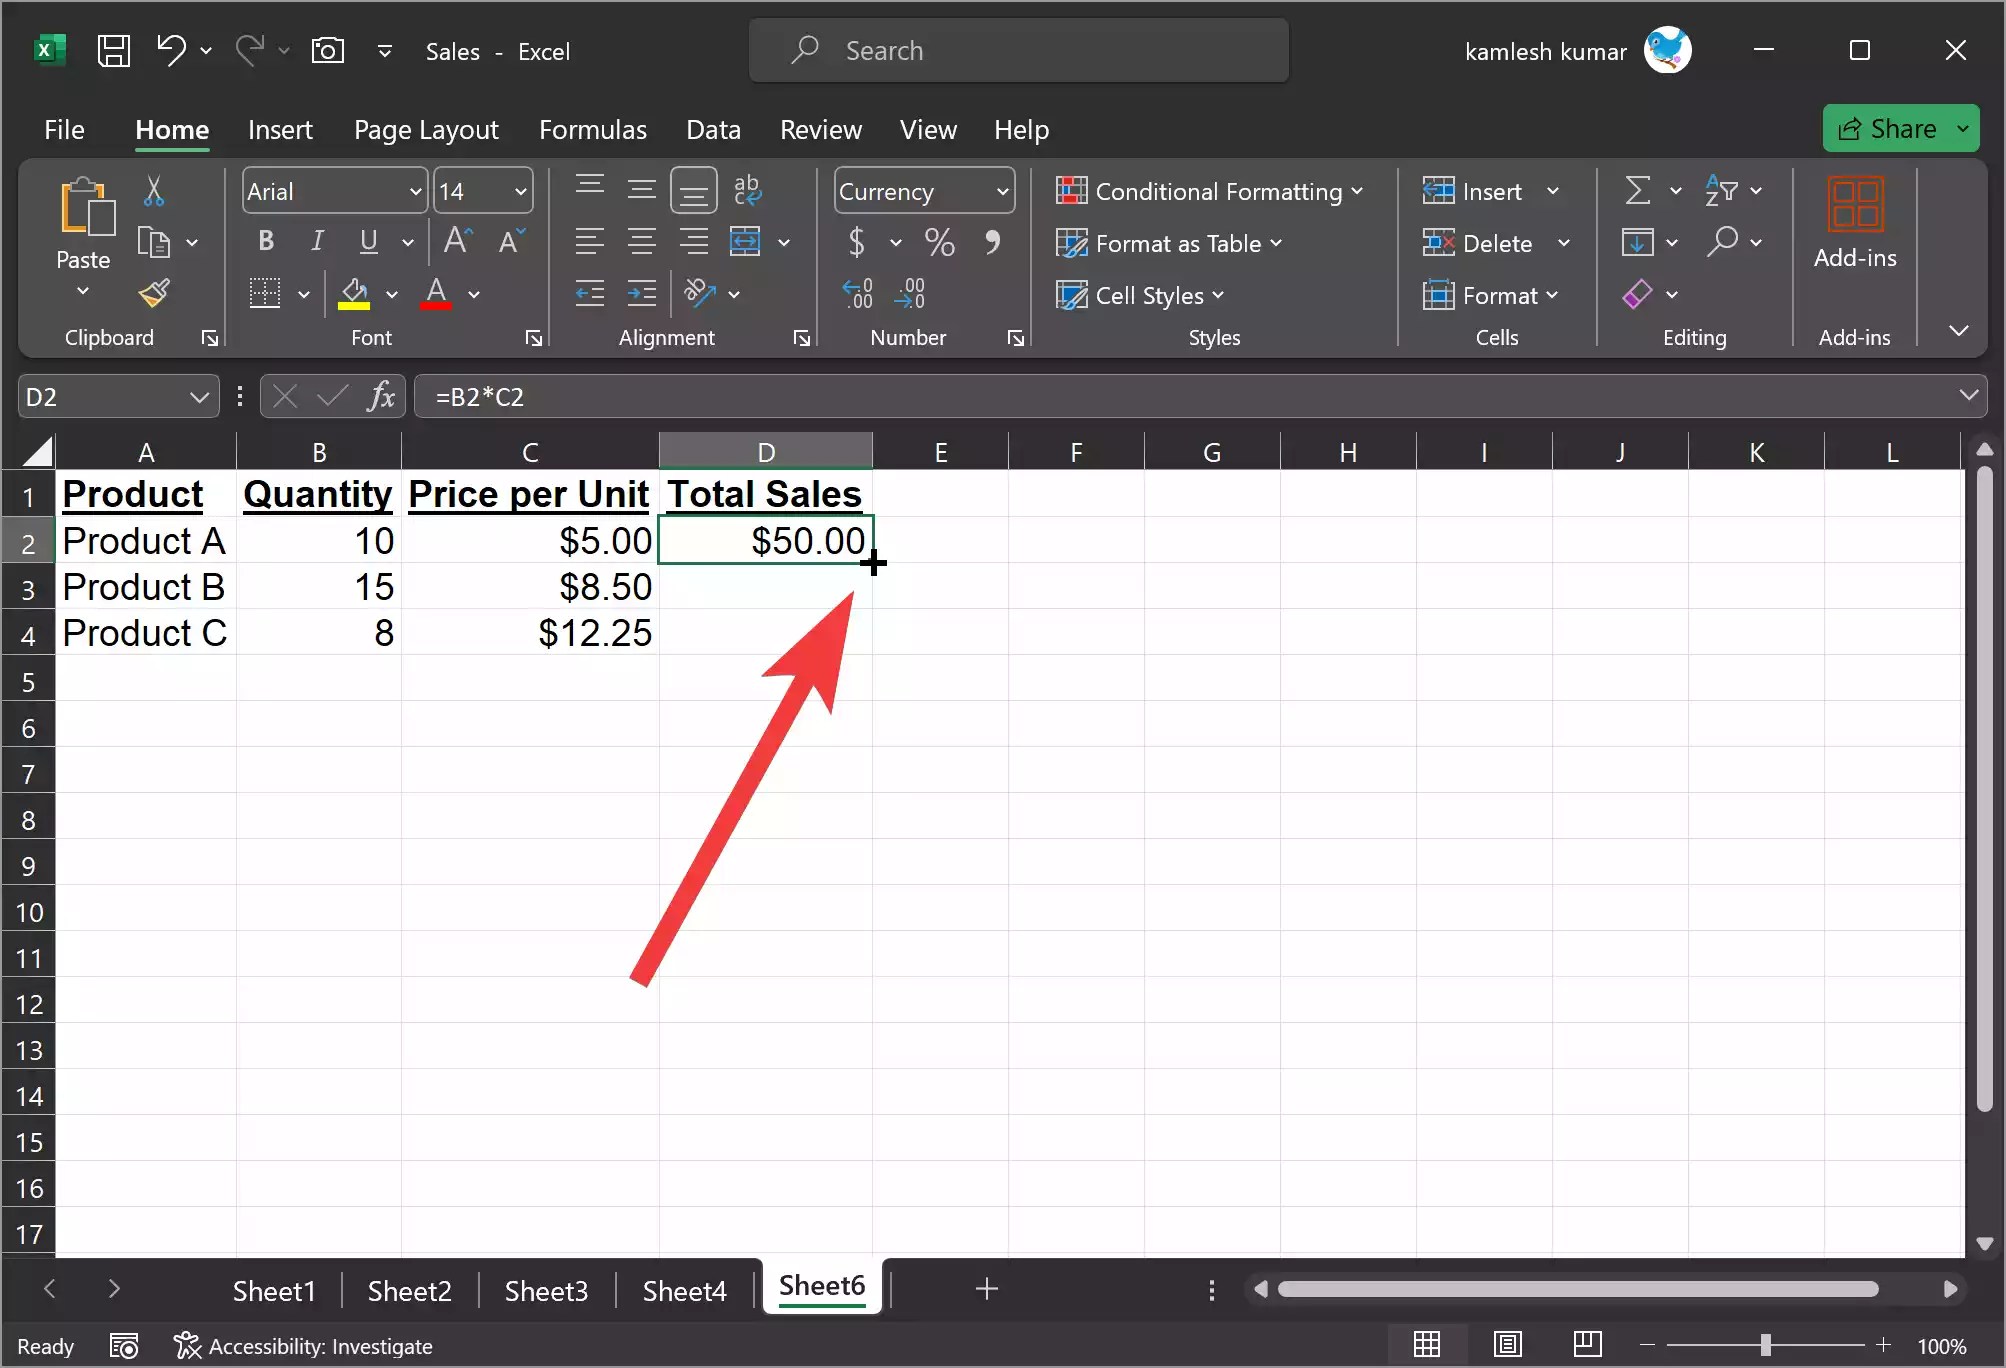The height and width of the screenshot is (1368, 2006).
Task: Open the Cut tool in Clipboard group
Action: [x=155, y=190]
